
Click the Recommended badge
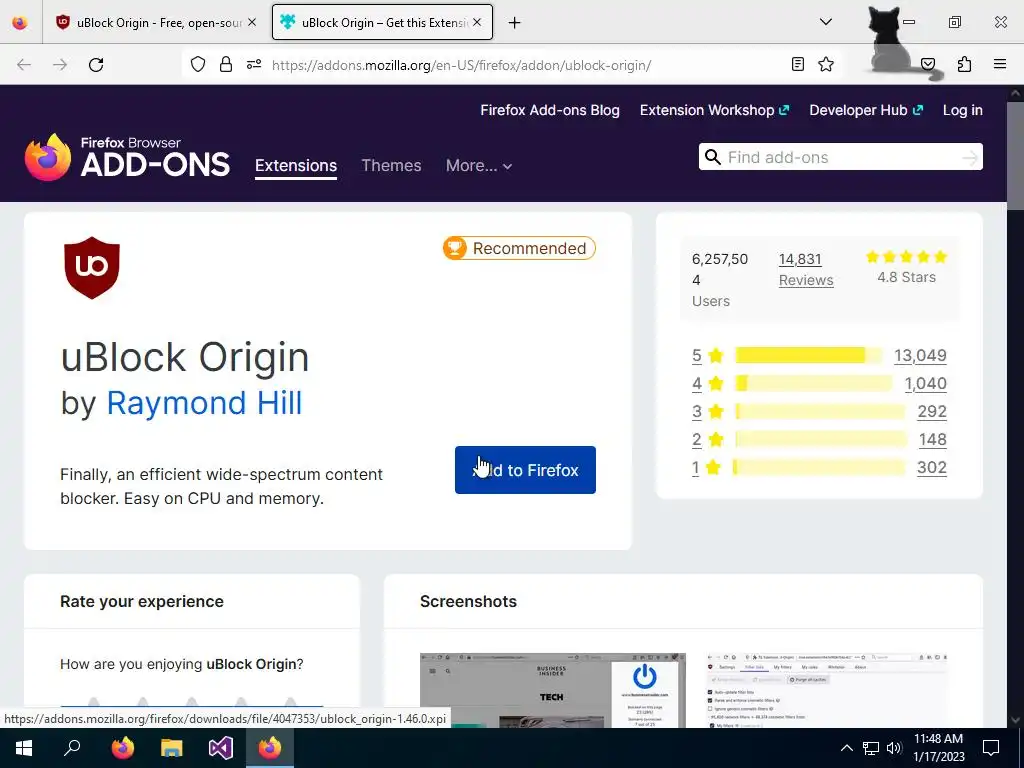[x=519, y=248]
